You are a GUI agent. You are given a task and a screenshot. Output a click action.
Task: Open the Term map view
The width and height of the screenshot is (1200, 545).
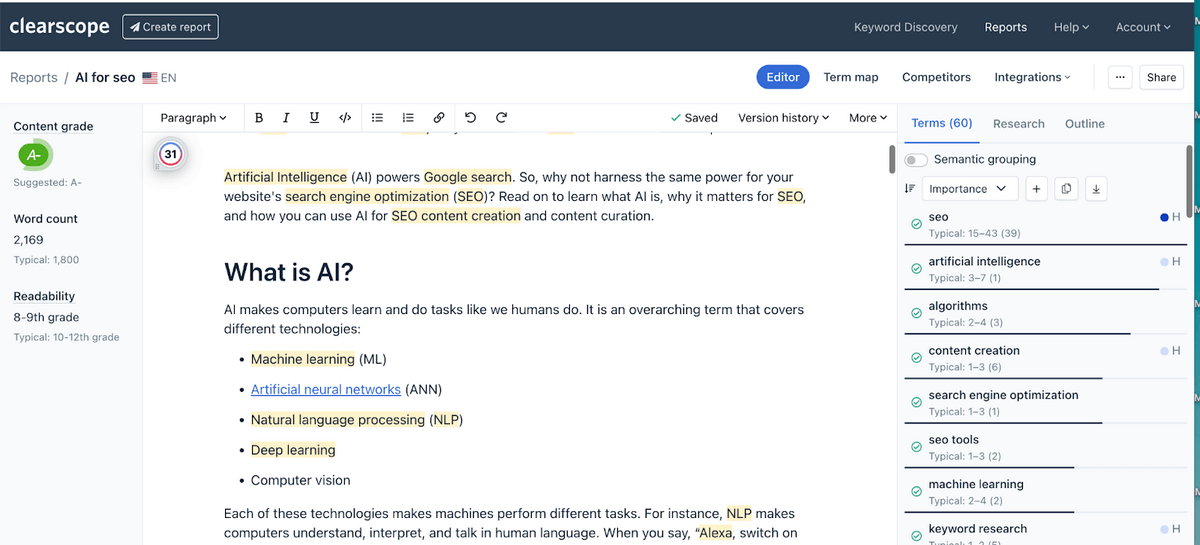tap(851, 77)
